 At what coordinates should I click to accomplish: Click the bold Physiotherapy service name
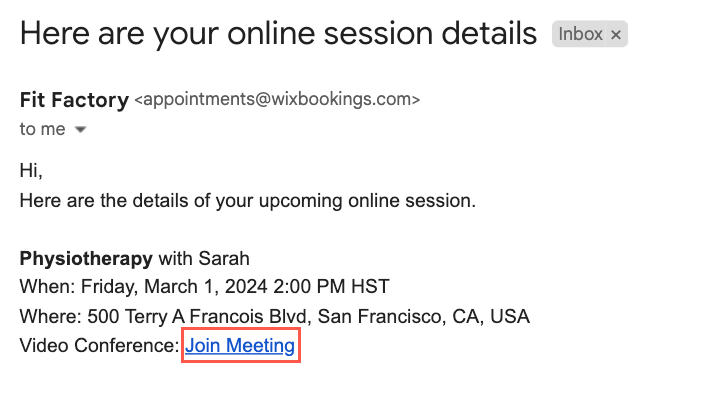click(x=86, y=259)
